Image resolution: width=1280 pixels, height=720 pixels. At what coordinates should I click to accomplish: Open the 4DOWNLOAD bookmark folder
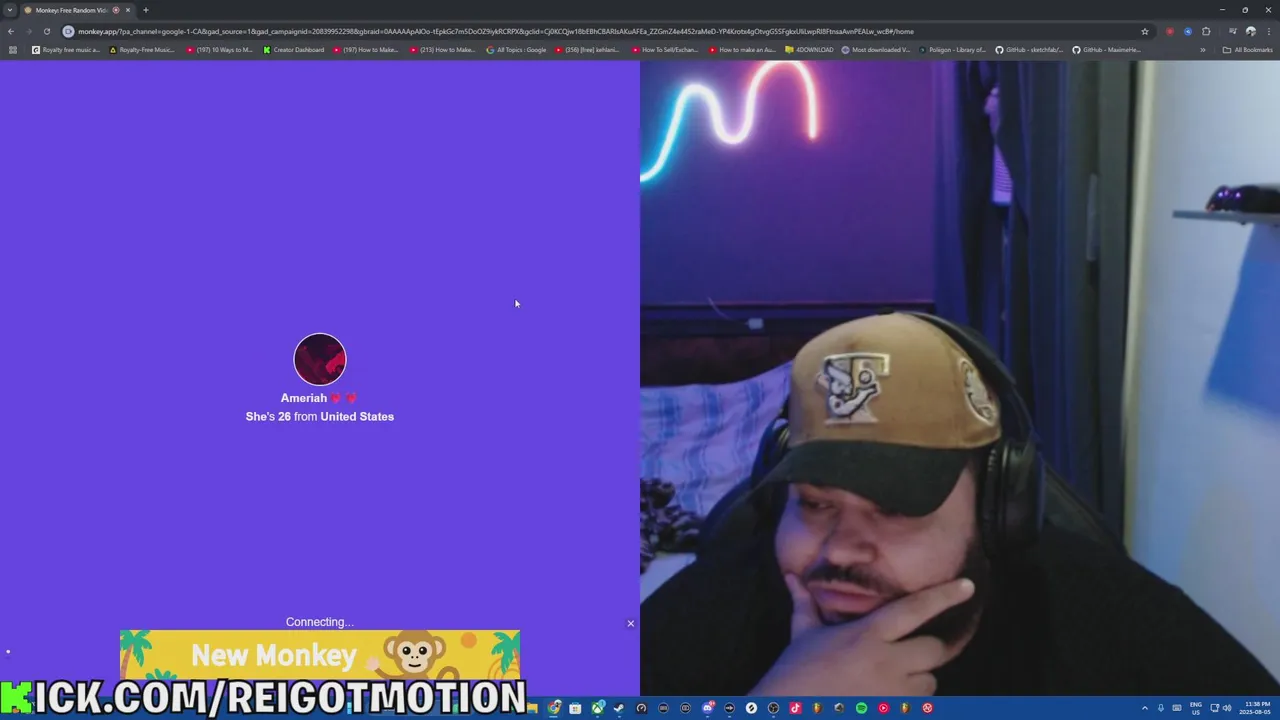point(810,50)
